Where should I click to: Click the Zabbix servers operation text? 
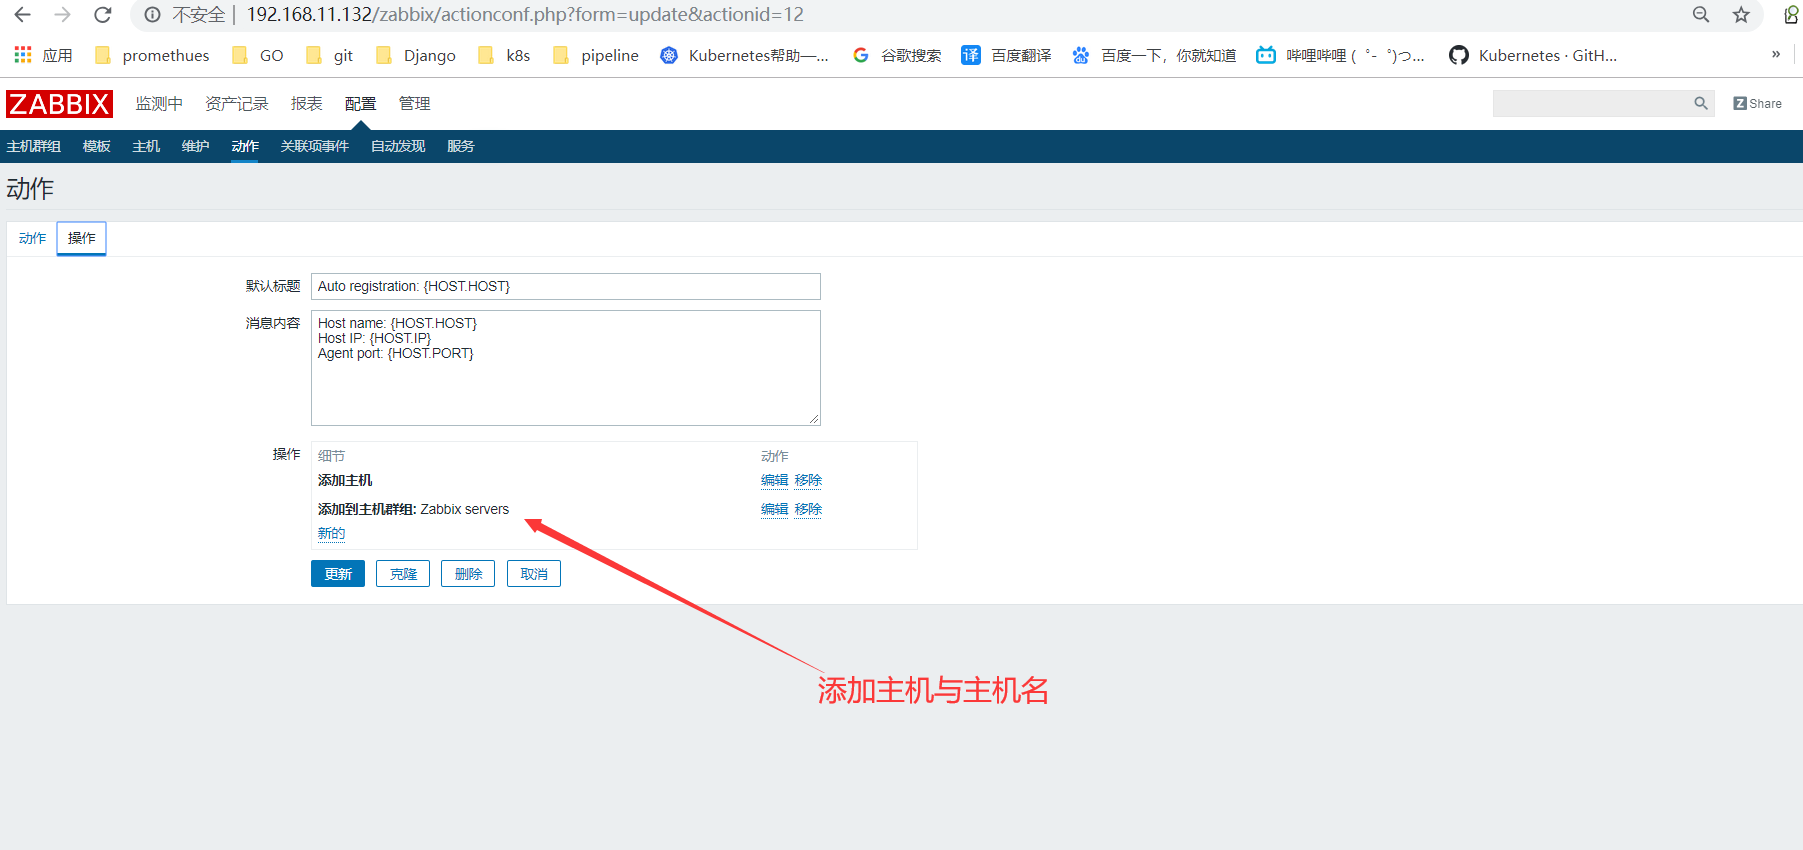[465, 509]
